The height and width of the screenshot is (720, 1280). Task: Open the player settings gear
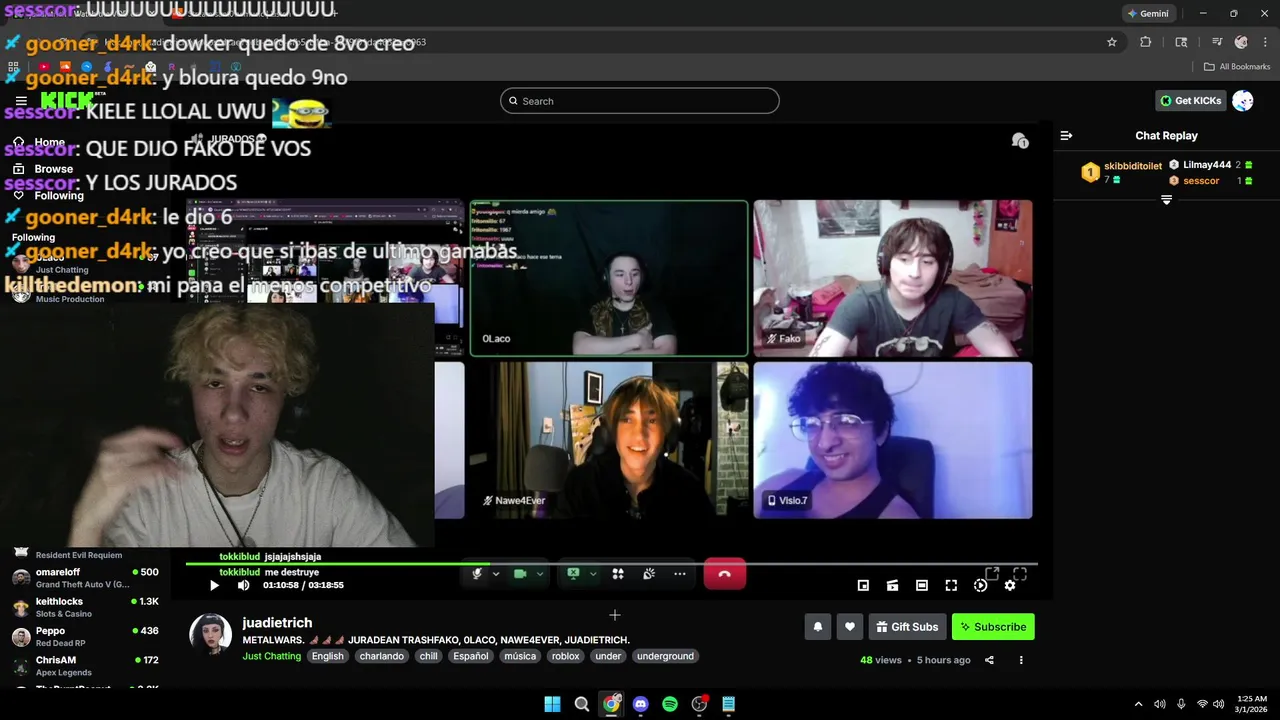click(1010, 585)
